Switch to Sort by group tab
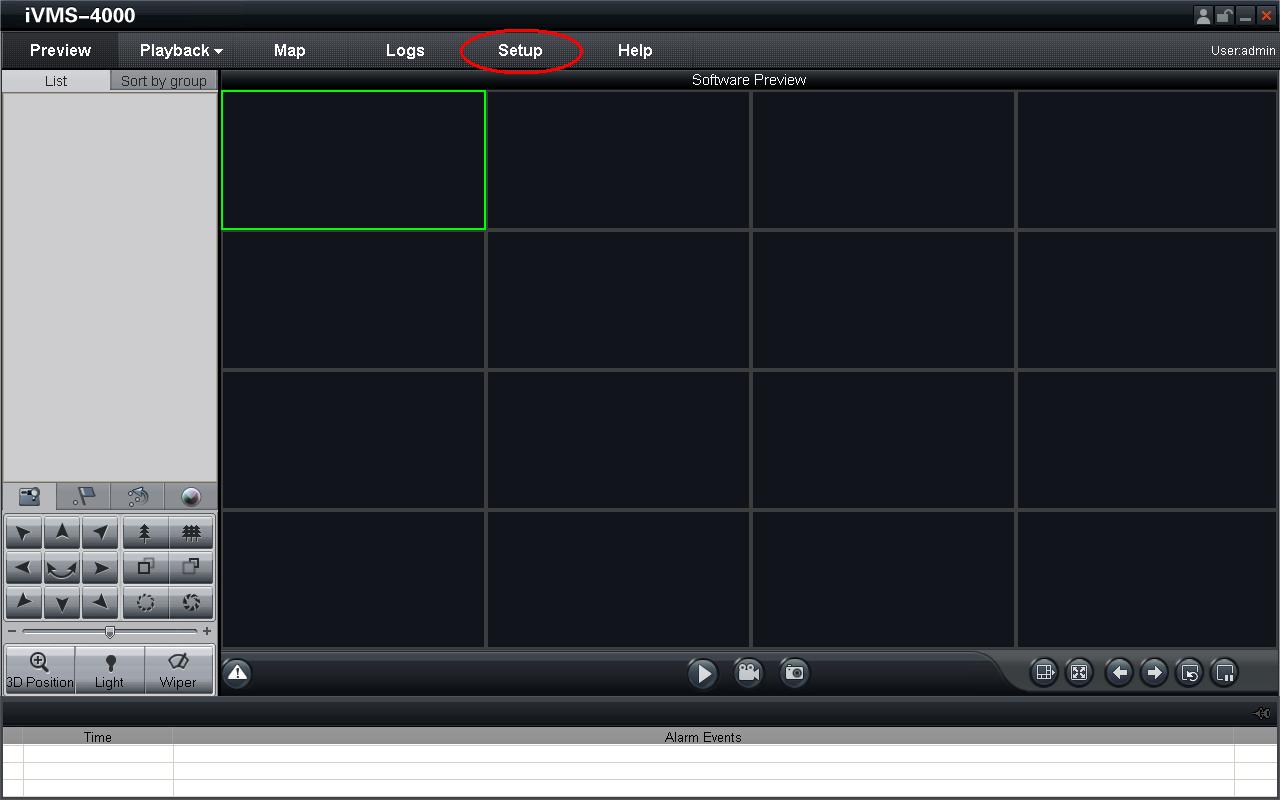This screenshot has width=1280, height=800. tap(164, 81)
